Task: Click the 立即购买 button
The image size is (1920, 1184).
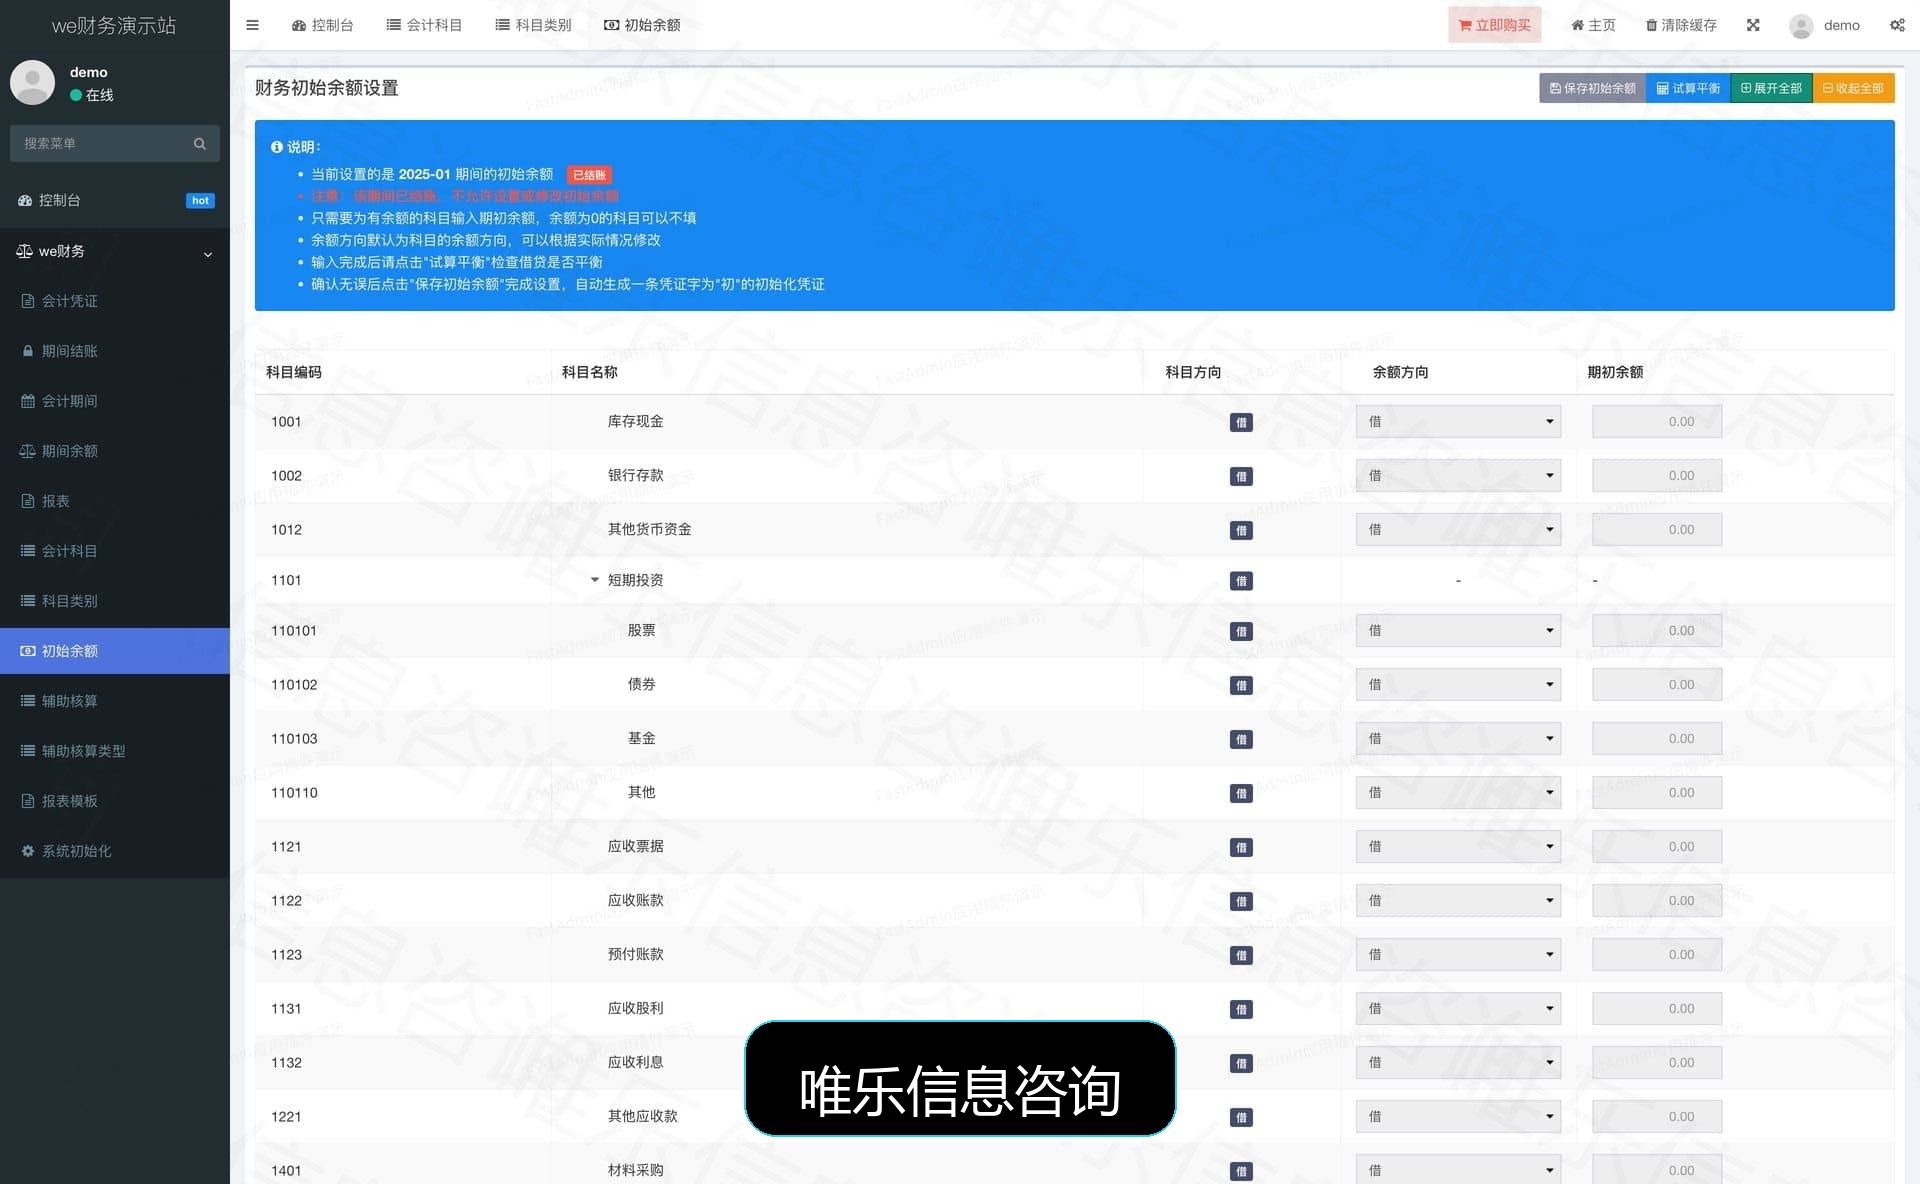Action: [1494, 25]
